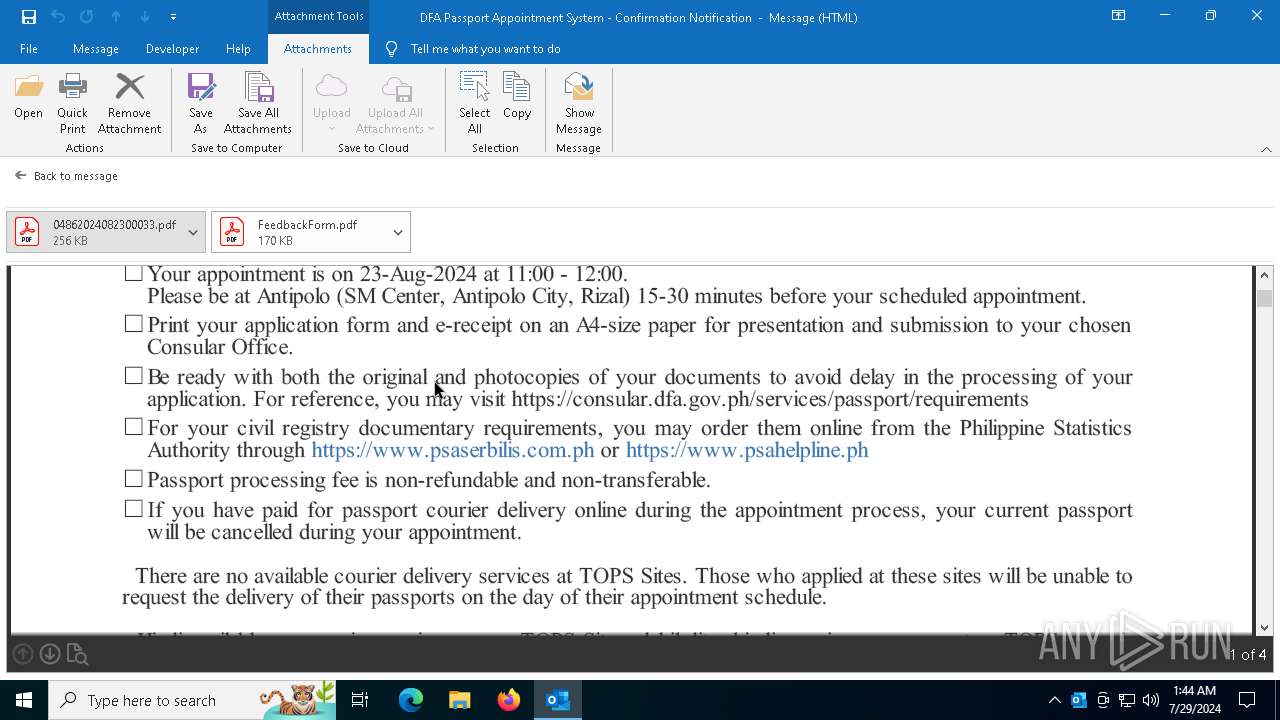
Task: Remove Attachment from the message
Action: tap(129, 104)
